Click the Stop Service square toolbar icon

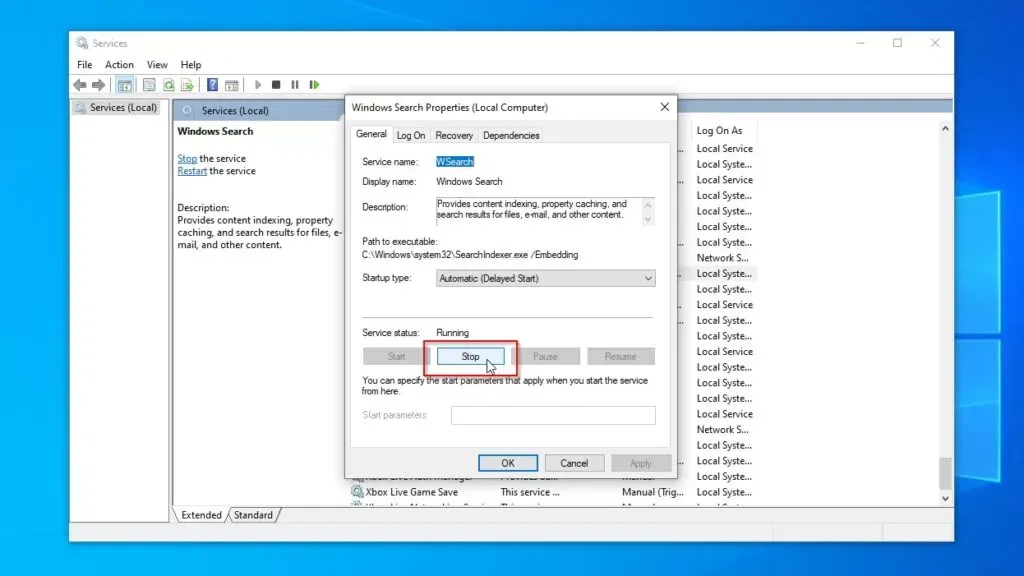pyautogui.click(x=276, y=85)
